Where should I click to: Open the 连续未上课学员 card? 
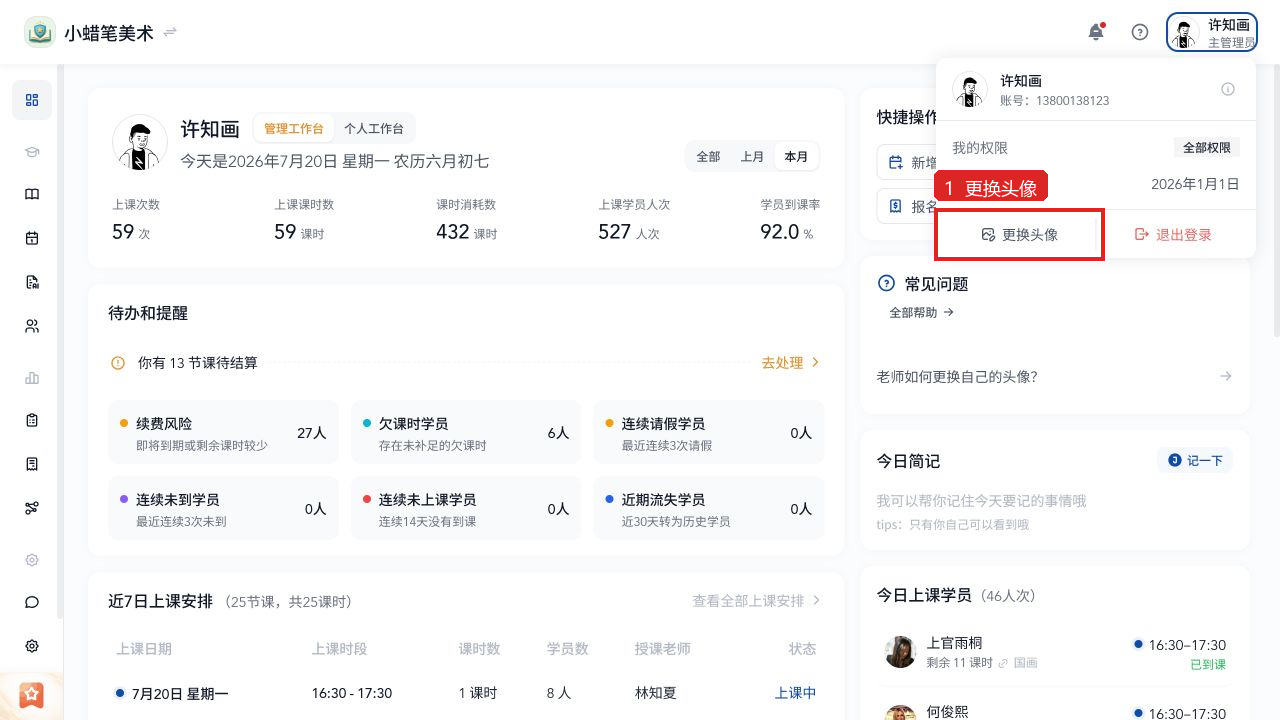pos(465,509)
